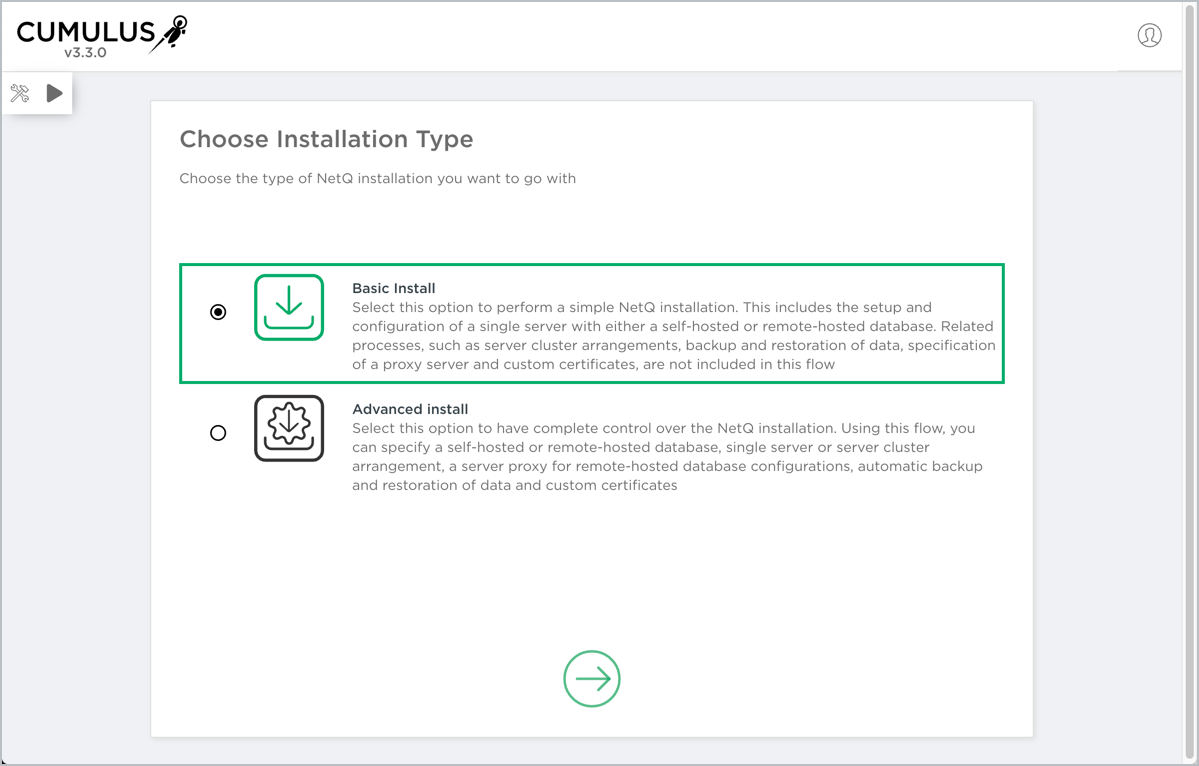Viewport: 1199px width, 766px height.
Task: Click "not included in this flow" text
Action: (x=750, y=365)
